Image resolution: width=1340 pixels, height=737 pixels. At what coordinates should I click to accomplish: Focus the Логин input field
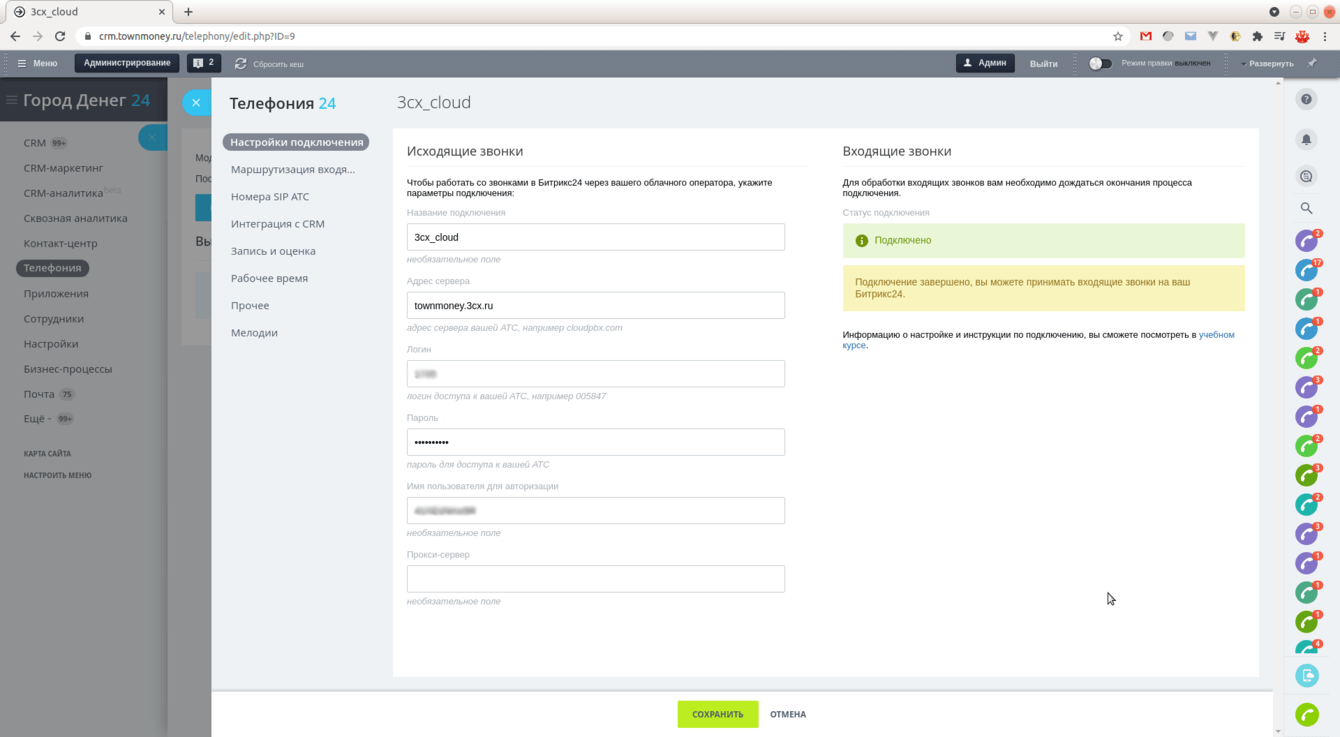[596, 374]
